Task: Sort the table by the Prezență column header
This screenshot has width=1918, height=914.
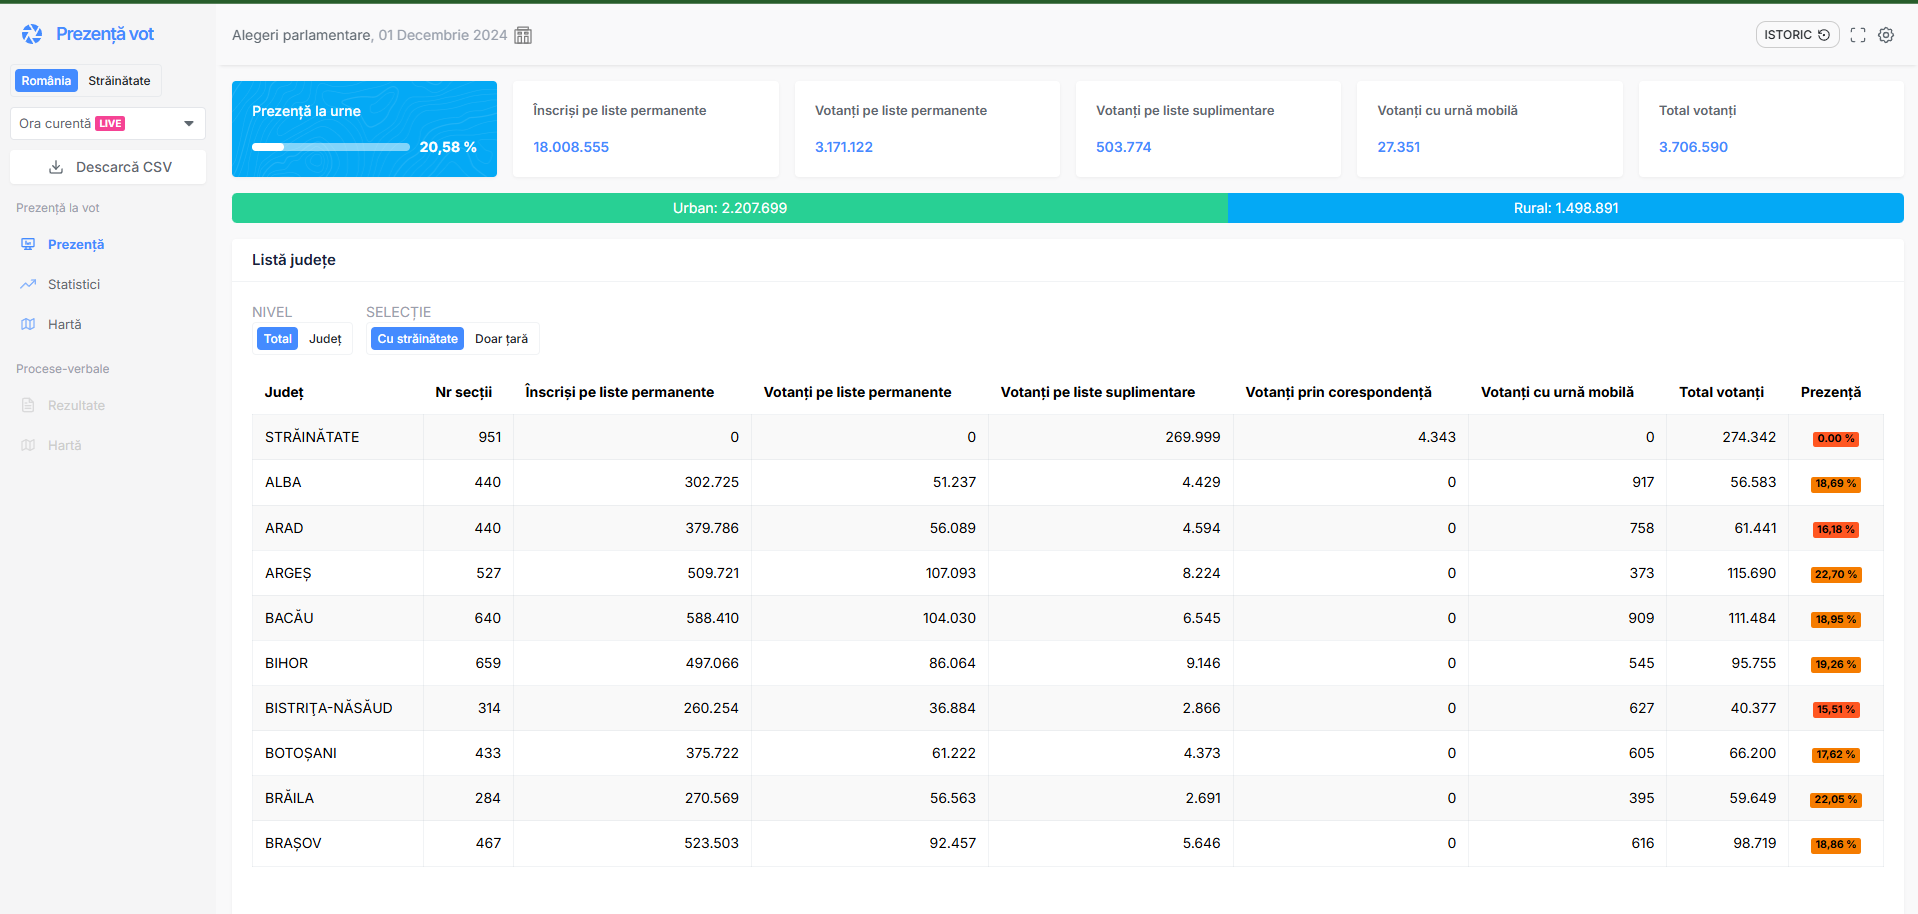Action: pyautogui.click(x=1830, y=392)
